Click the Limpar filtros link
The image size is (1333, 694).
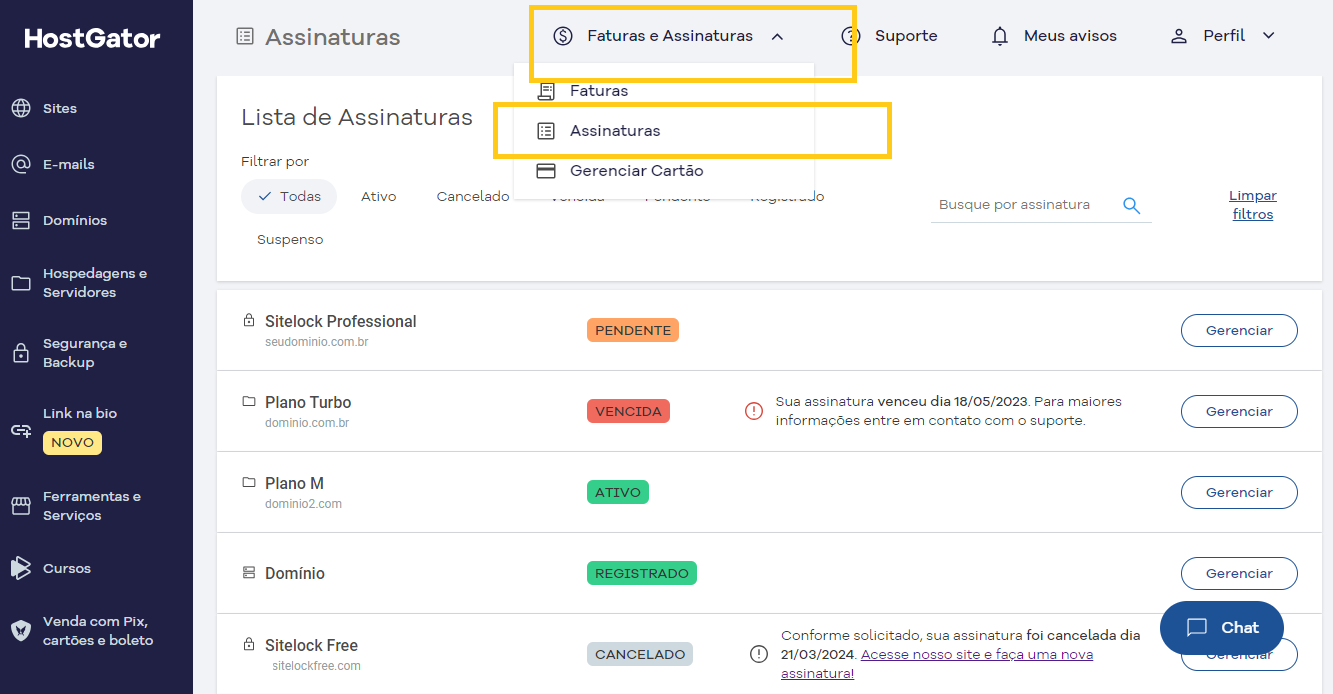(1253, 205)
